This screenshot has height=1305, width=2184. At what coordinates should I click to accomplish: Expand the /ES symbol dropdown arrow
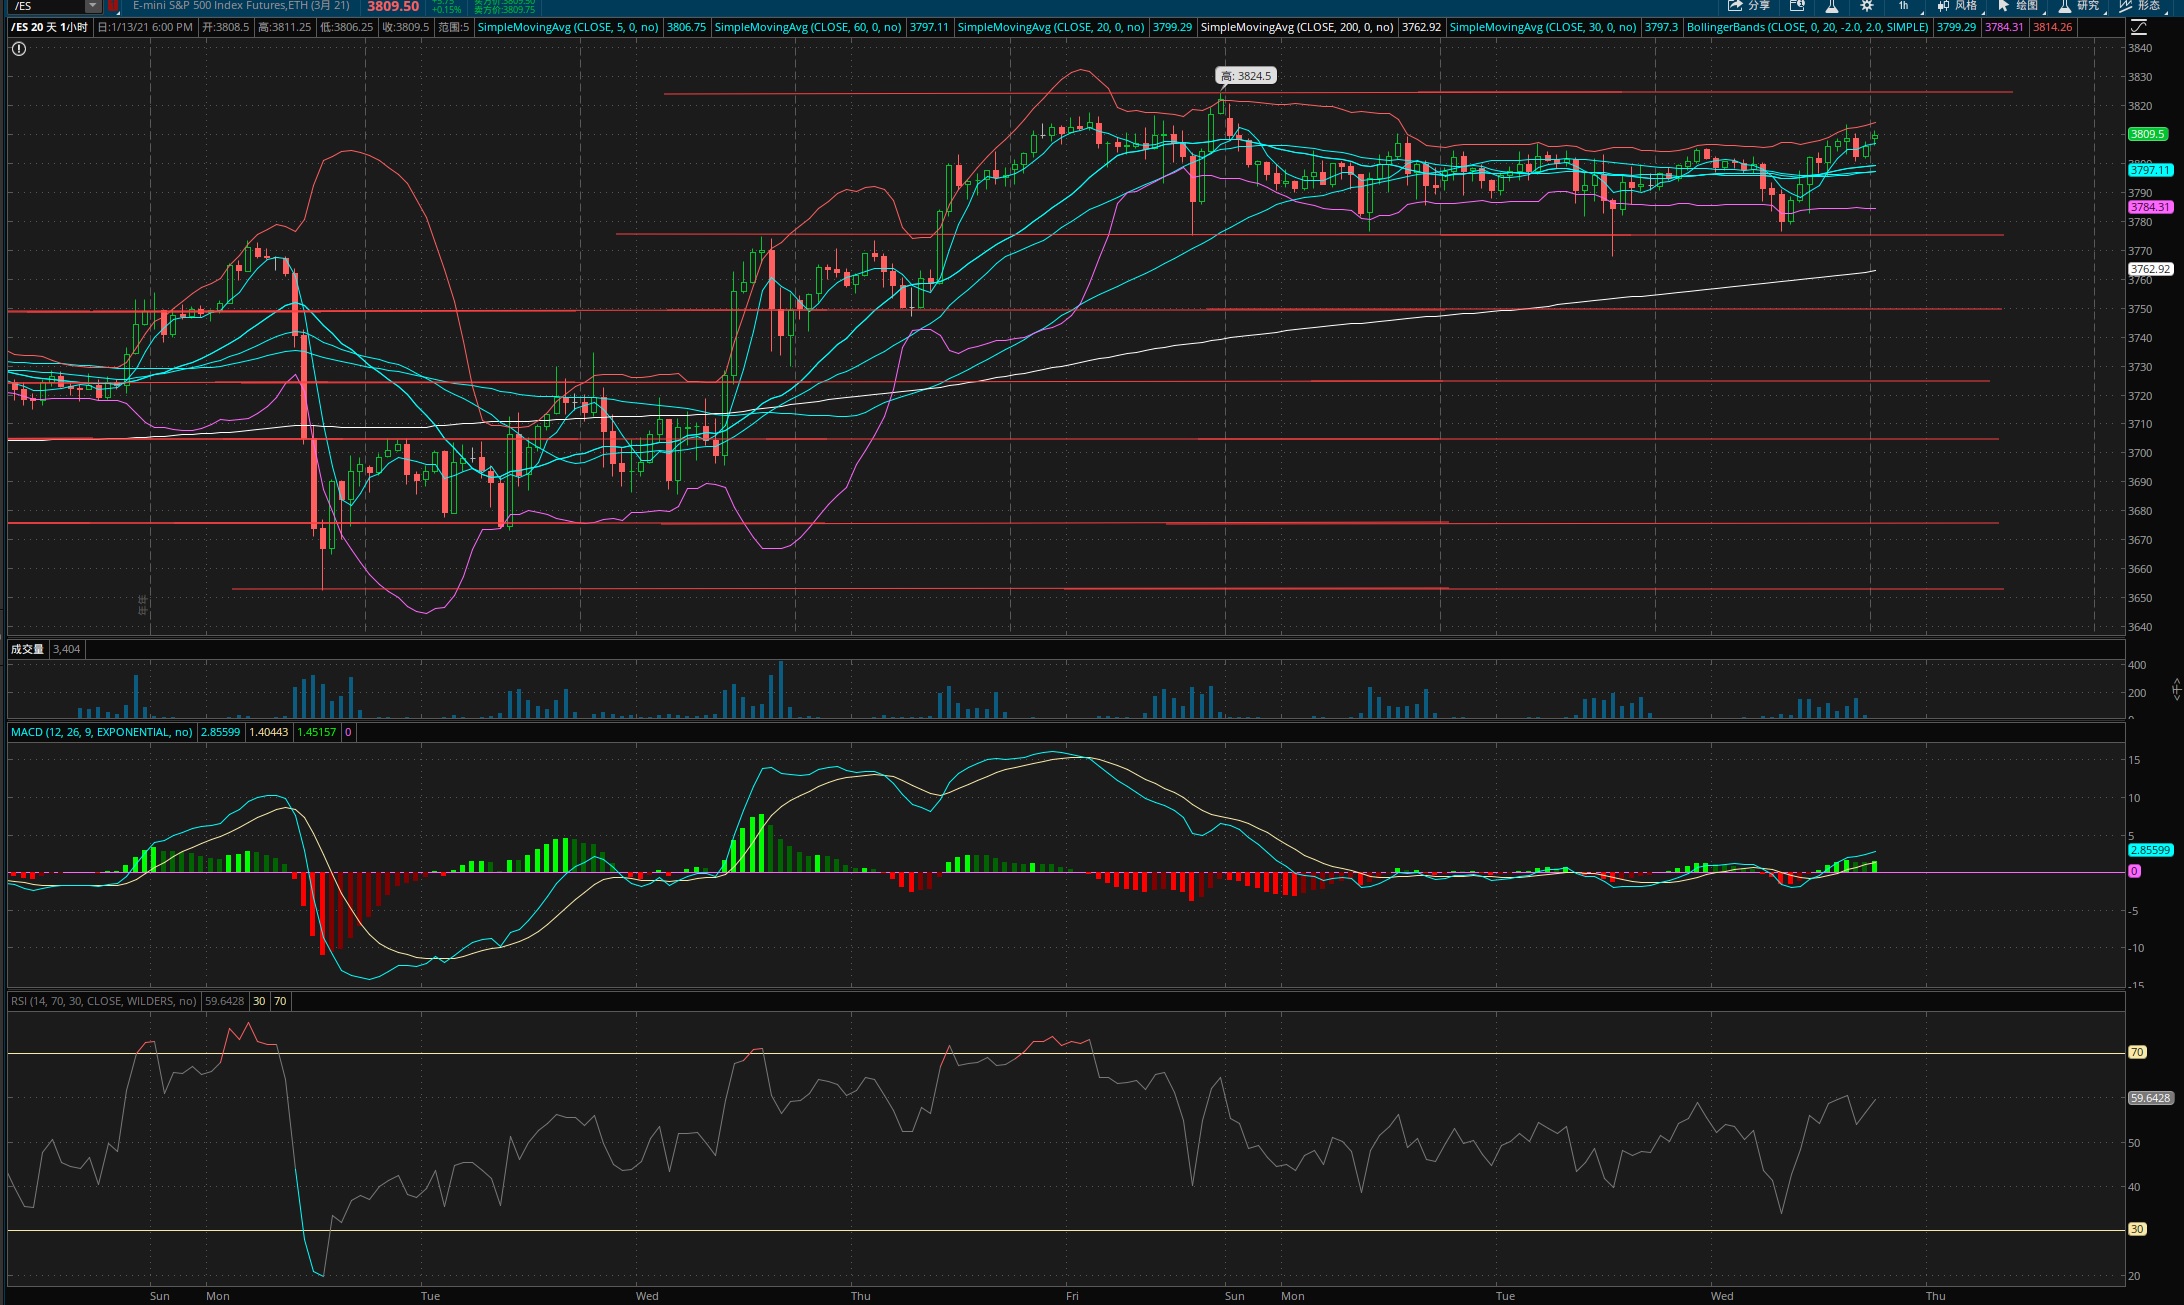(x=93, y=6)
